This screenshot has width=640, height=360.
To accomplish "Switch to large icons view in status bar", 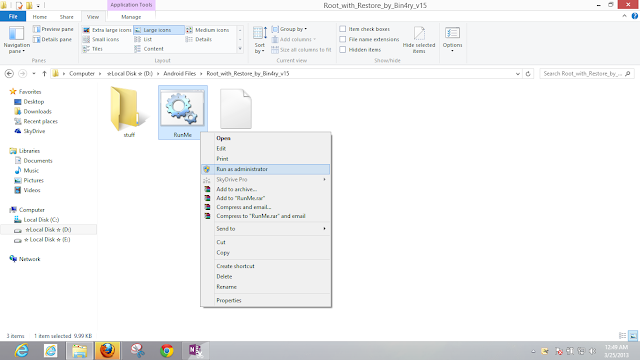I will coord(633,336).
